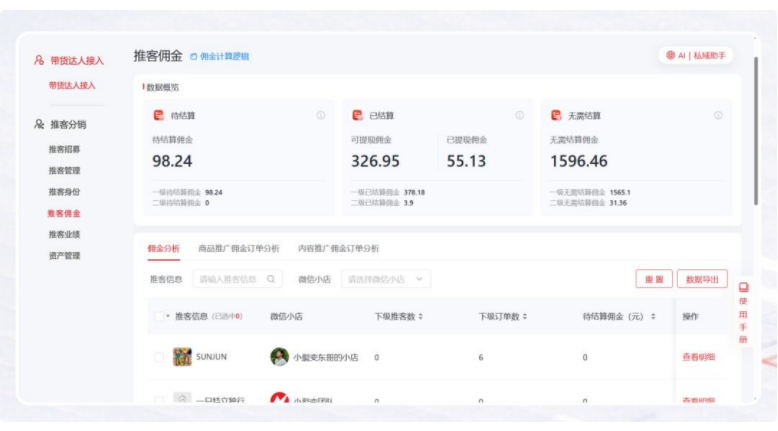Show info tooltip for 已结算 card
The height and width of the screenshot is (431, 778).
[x=519, y=115]
